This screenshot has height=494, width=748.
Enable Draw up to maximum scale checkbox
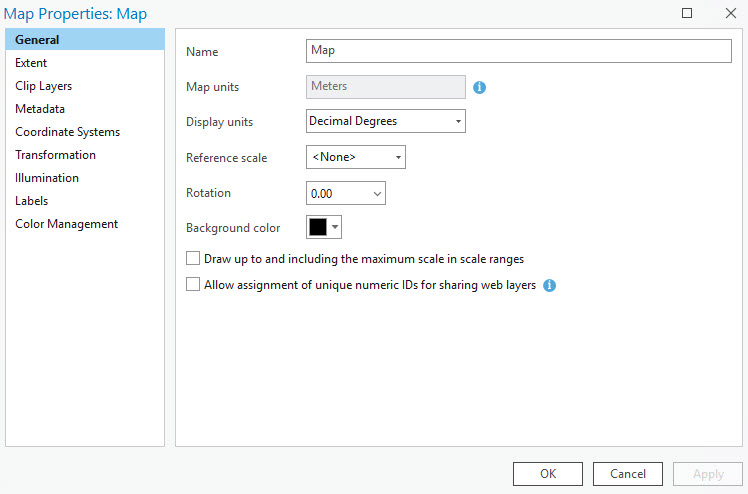[193, 258]
